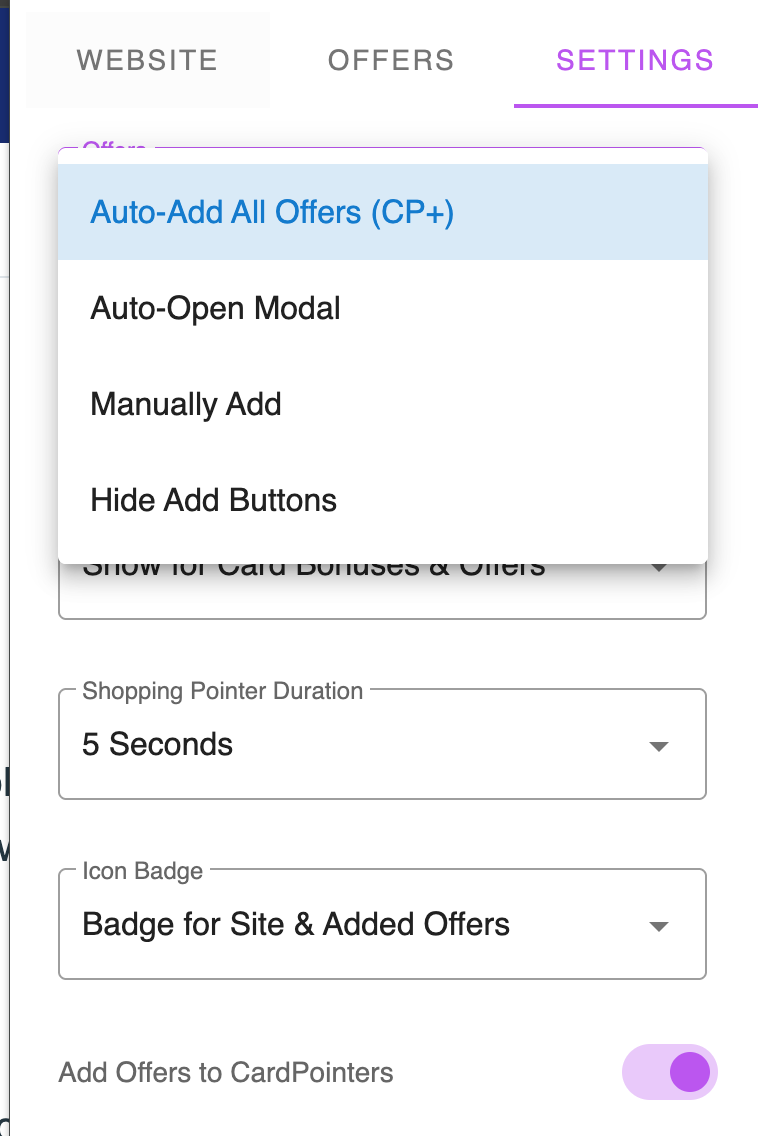The image size is (774, 1136).
Task: Click the purple Offers label above the list
Action: (x=115, y=145)
